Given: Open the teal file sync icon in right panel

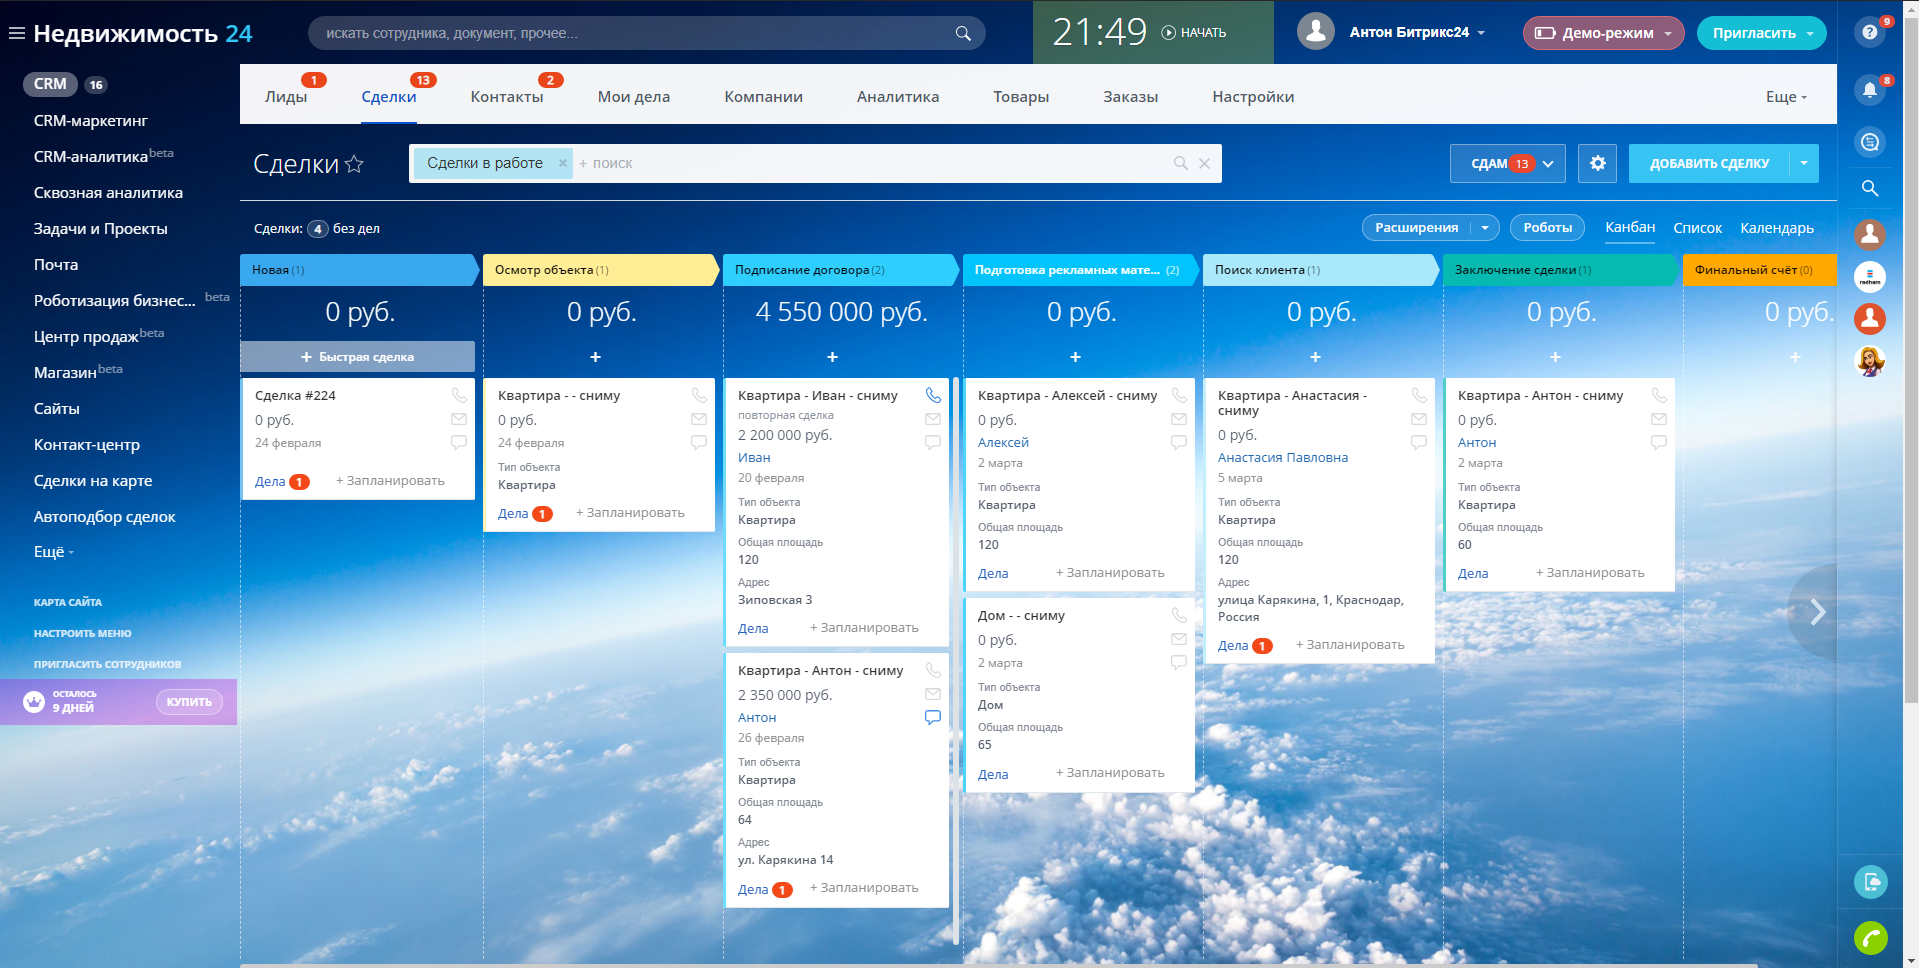Looking at the screenshot, I should (x=1870, y=882).
